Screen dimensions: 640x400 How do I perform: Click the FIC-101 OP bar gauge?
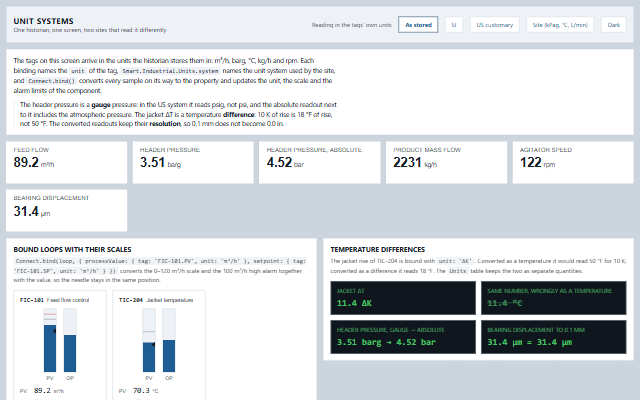pyautogui.click(x=70, y=340)
